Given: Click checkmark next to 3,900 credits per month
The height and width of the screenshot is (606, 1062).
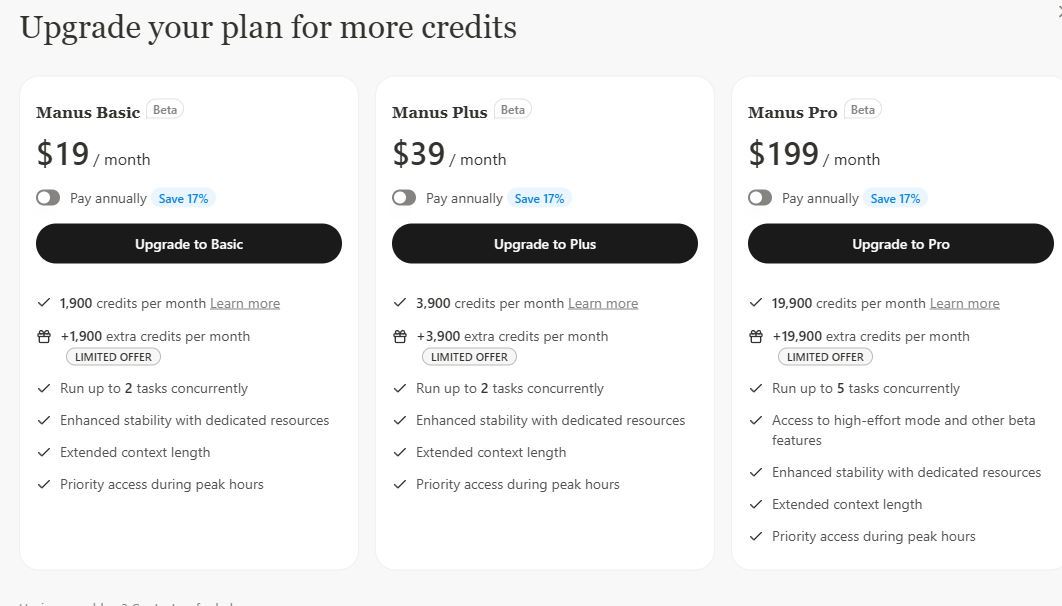Looking at the screenshot, I should [x=400, y=303].
